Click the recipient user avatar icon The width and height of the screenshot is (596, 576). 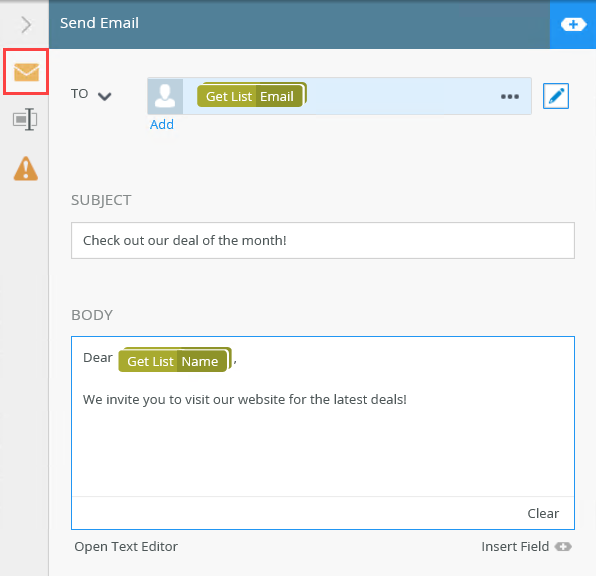(165, 96)
